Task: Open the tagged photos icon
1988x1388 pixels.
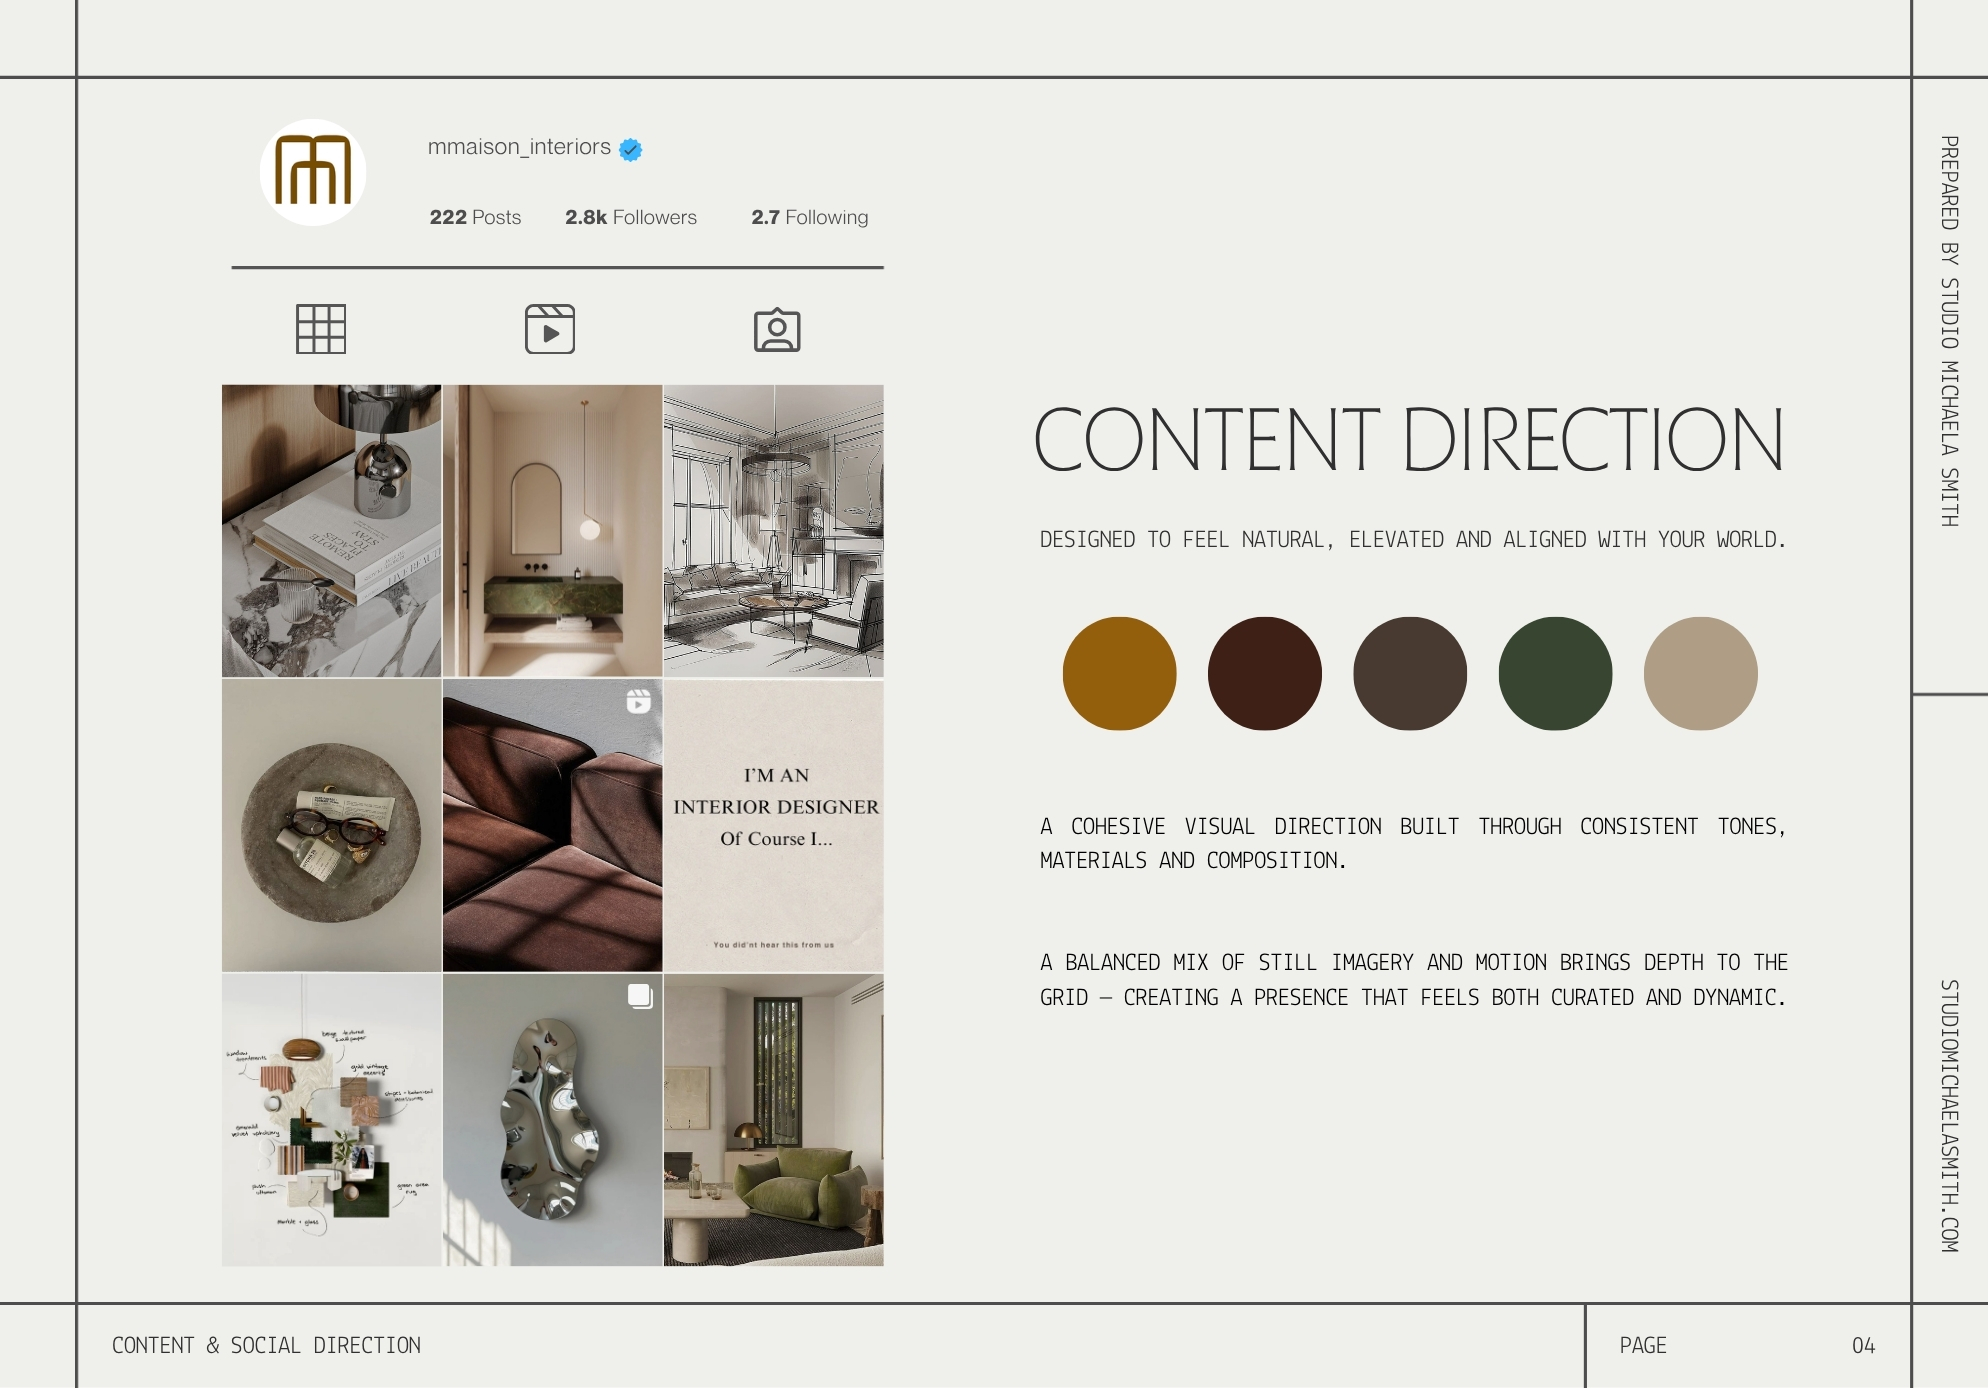Action: click(x=777, y=330)
